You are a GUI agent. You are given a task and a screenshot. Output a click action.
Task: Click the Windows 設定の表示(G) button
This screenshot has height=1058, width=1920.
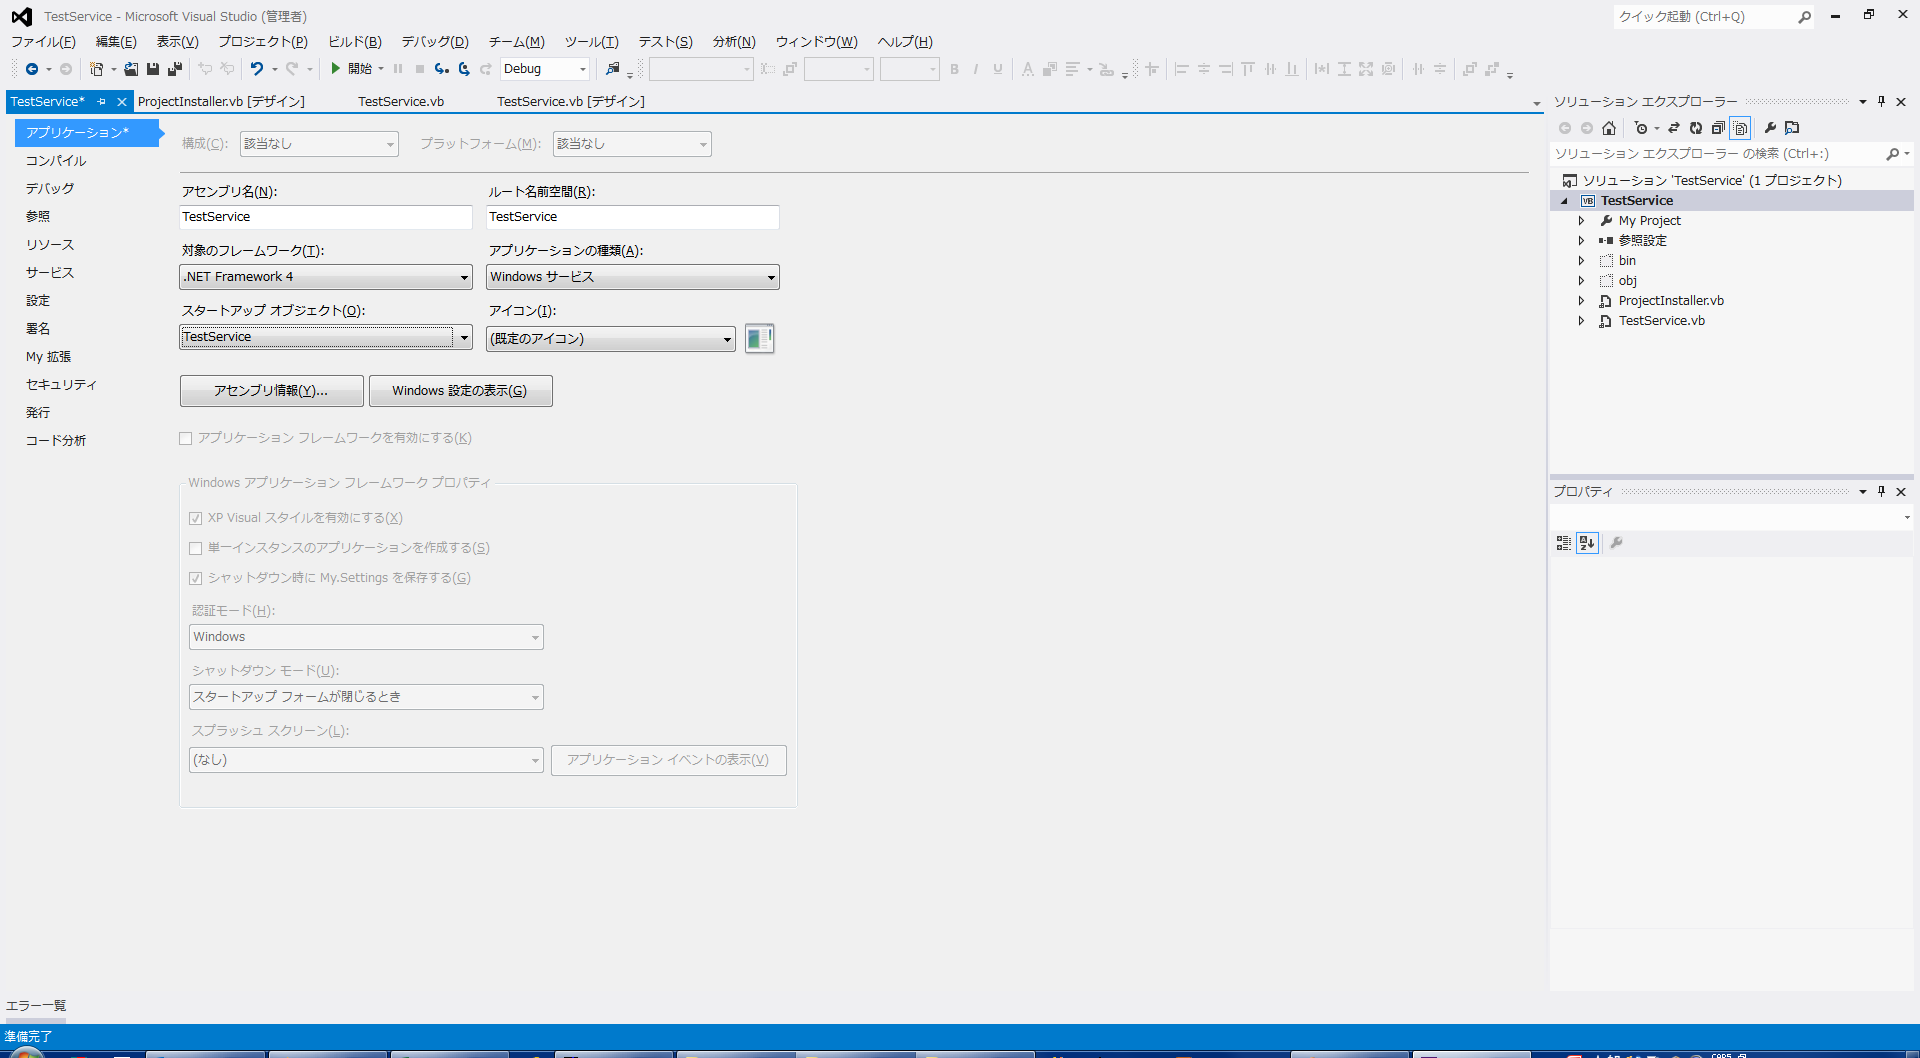460,391
